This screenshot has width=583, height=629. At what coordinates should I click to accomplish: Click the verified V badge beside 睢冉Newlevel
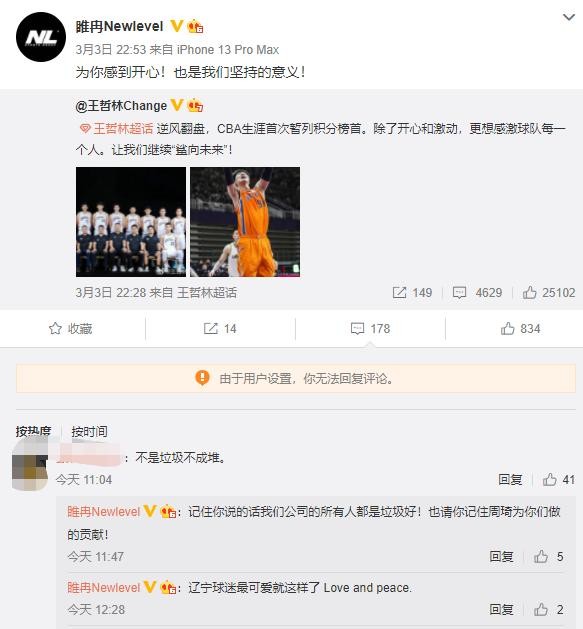pyautogui.click(x=176, y=26)
